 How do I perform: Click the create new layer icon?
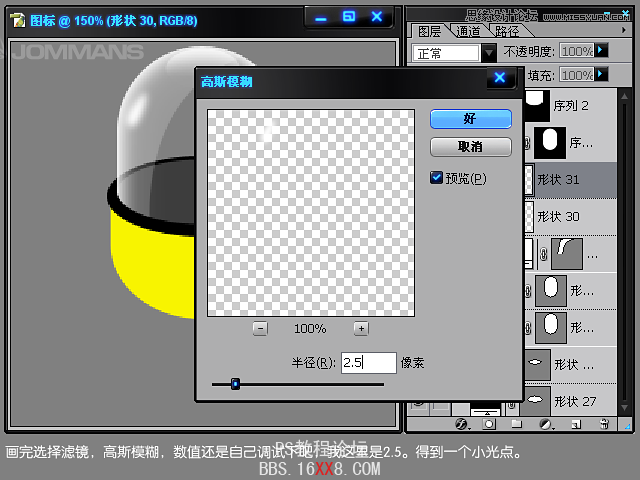[576, 424]
